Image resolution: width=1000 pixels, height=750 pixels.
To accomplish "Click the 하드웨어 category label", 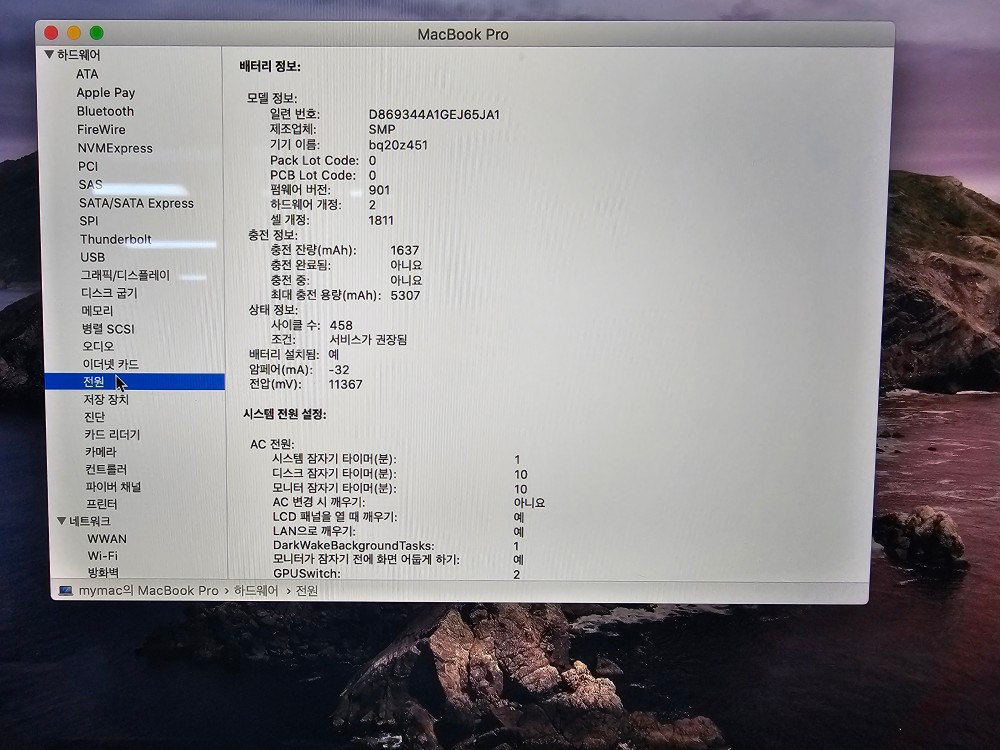I will point(78,55).
